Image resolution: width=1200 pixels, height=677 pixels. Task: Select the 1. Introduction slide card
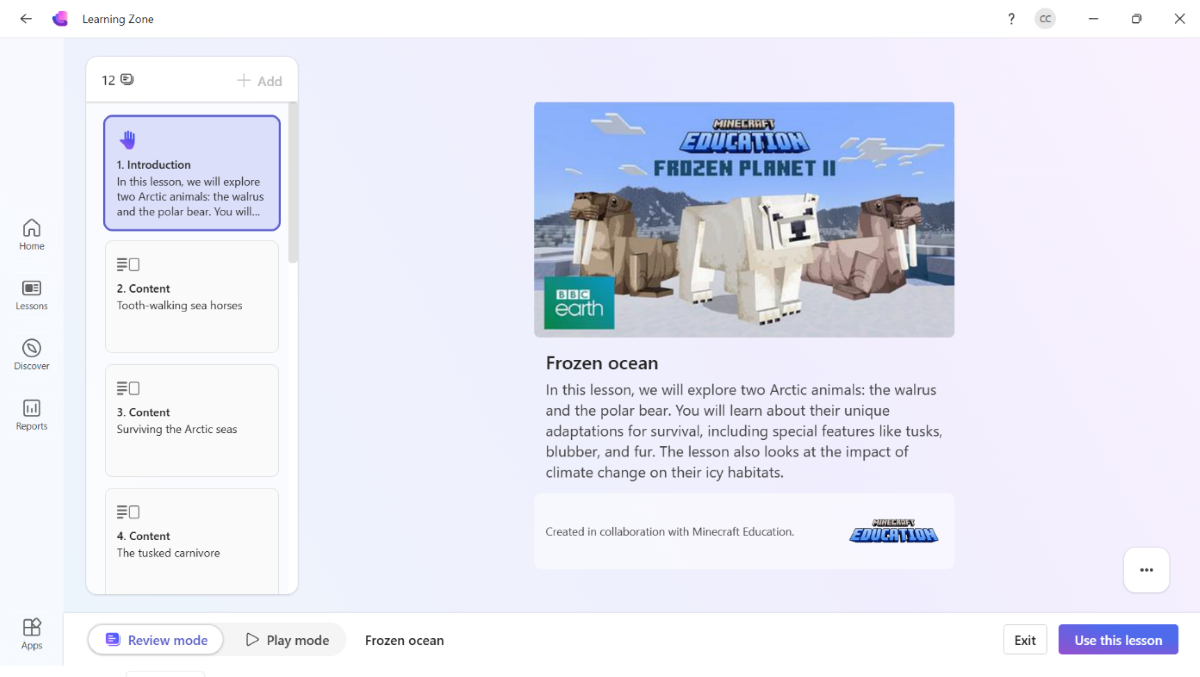point(192,173)
